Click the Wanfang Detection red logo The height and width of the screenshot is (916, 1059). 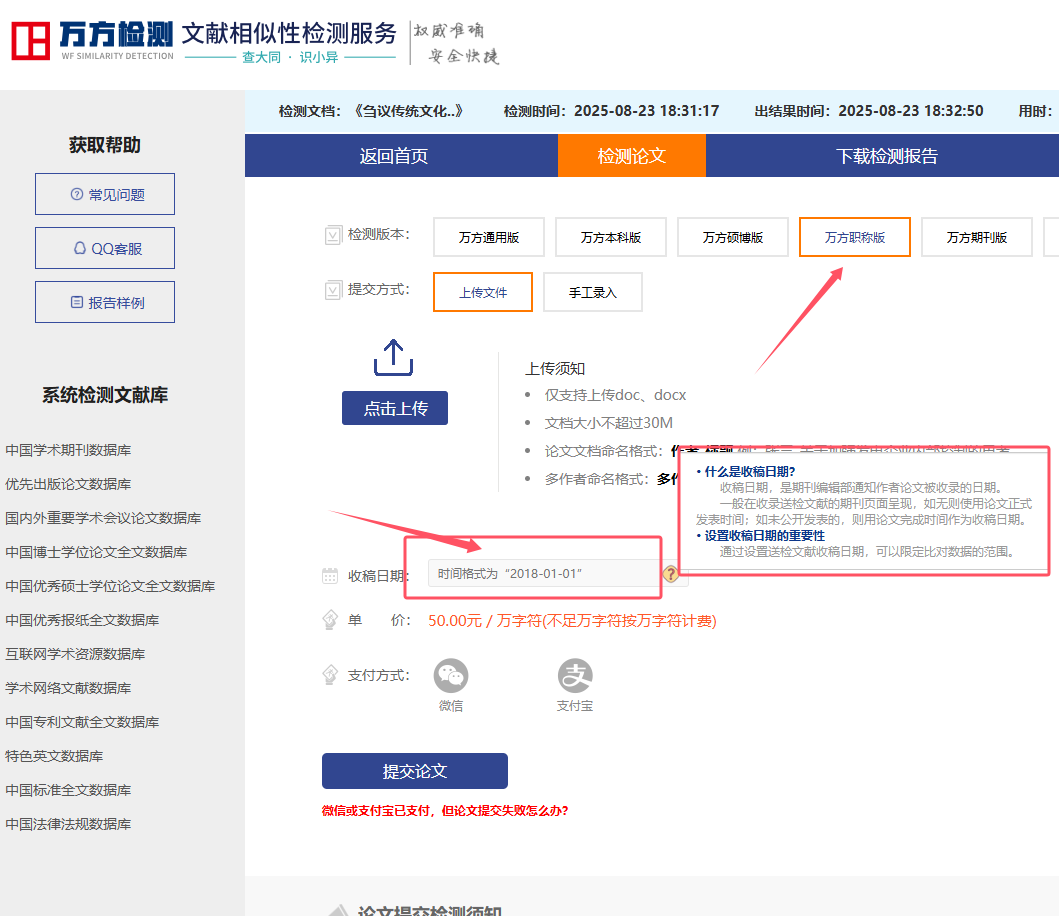[30, 41]
